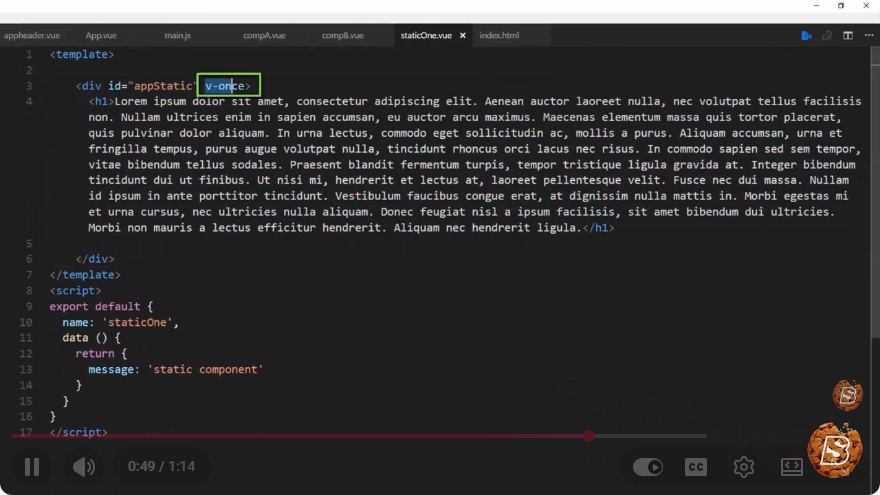Mute the video volume speaker icon
Screen dimensions: 880x495
click(x=84, y=466)
